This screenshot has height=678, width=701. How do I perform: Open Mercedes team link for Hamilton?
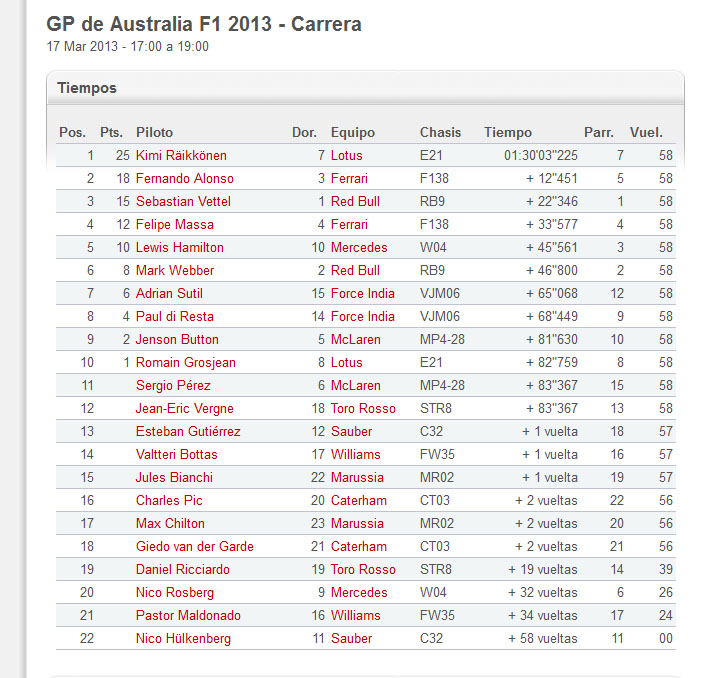click(359, 248)
